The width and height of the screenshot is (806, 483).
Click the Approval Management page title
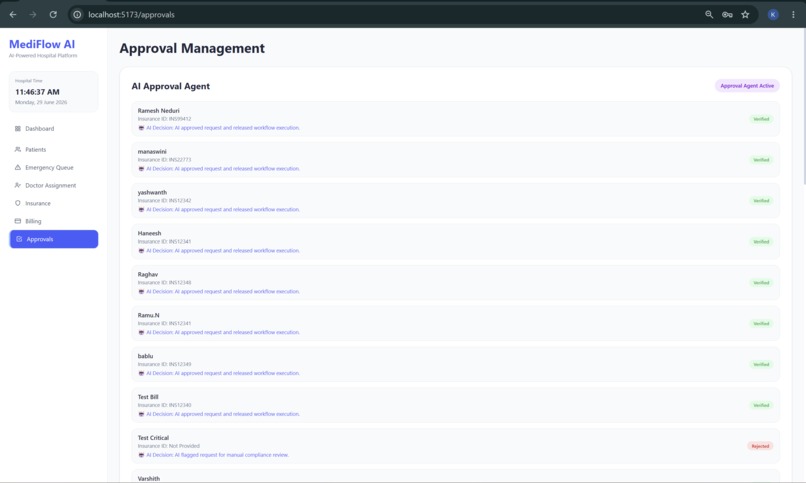point(192,48)
